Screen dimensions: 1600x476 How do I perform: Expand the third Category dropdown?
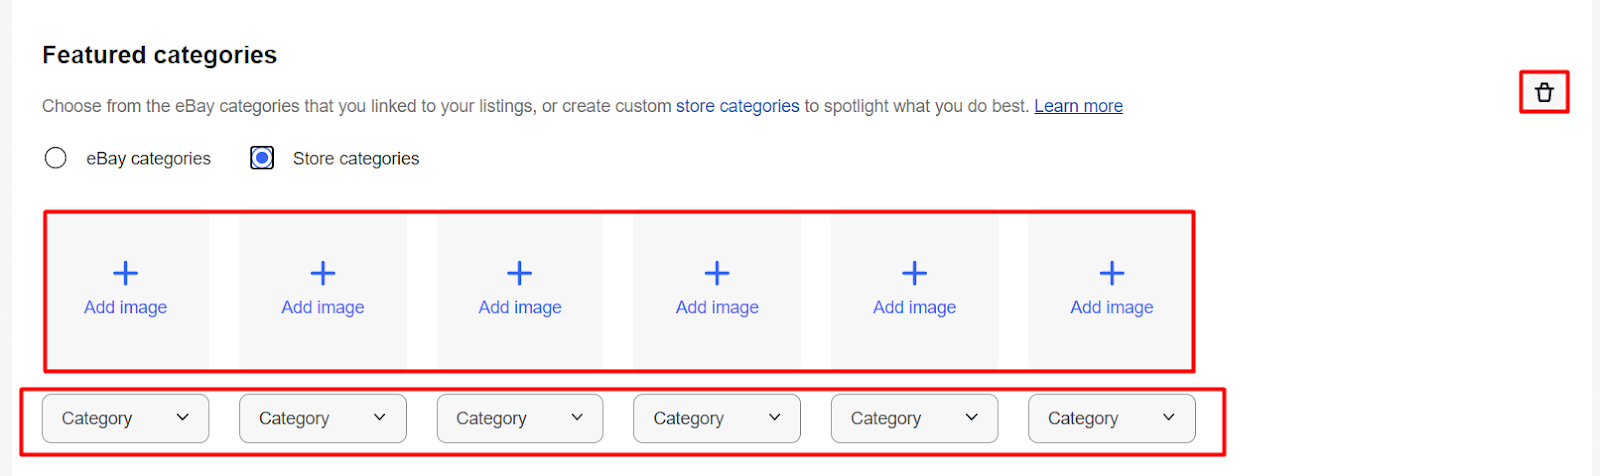520,418
